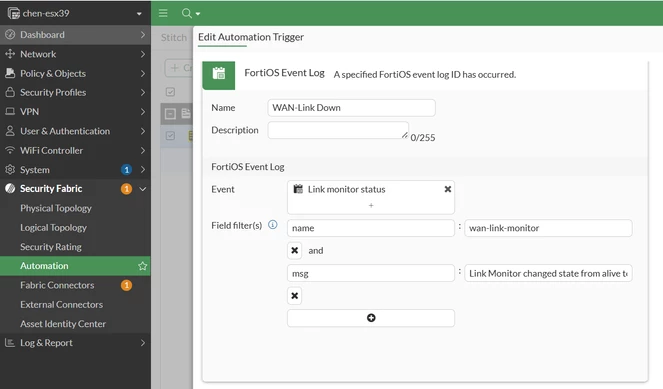This screenshot has height=389, width=663.
Task: Click the FortiOS Event Log green icon
Action: coord(219,75)
